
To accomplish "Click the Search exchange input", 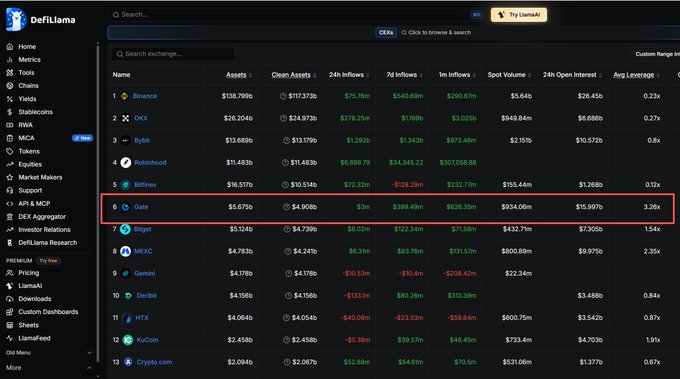I will point(173,54).
